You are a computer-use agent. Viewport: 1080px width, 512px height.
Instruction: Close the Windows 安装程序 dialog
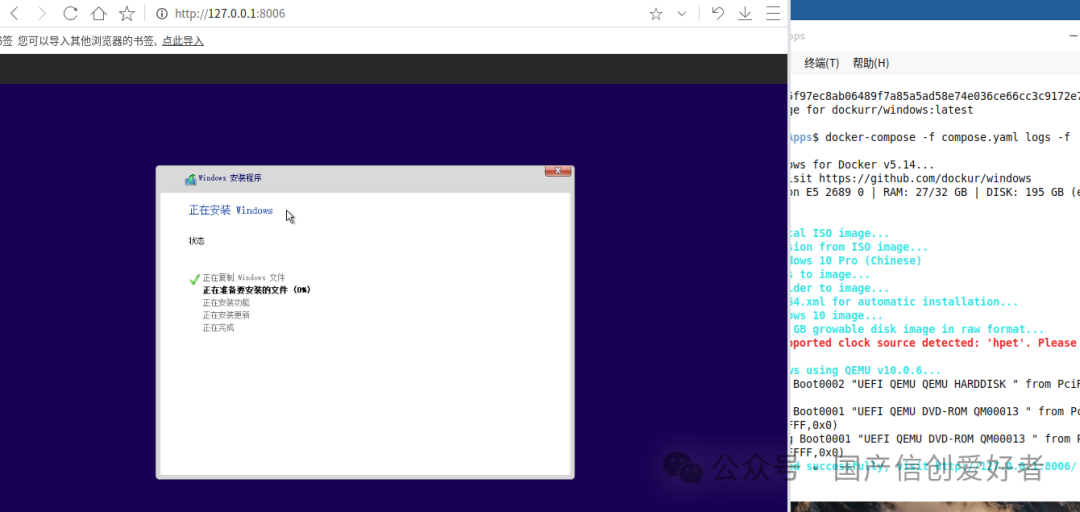pyautogui.click(x=558, y=170)
